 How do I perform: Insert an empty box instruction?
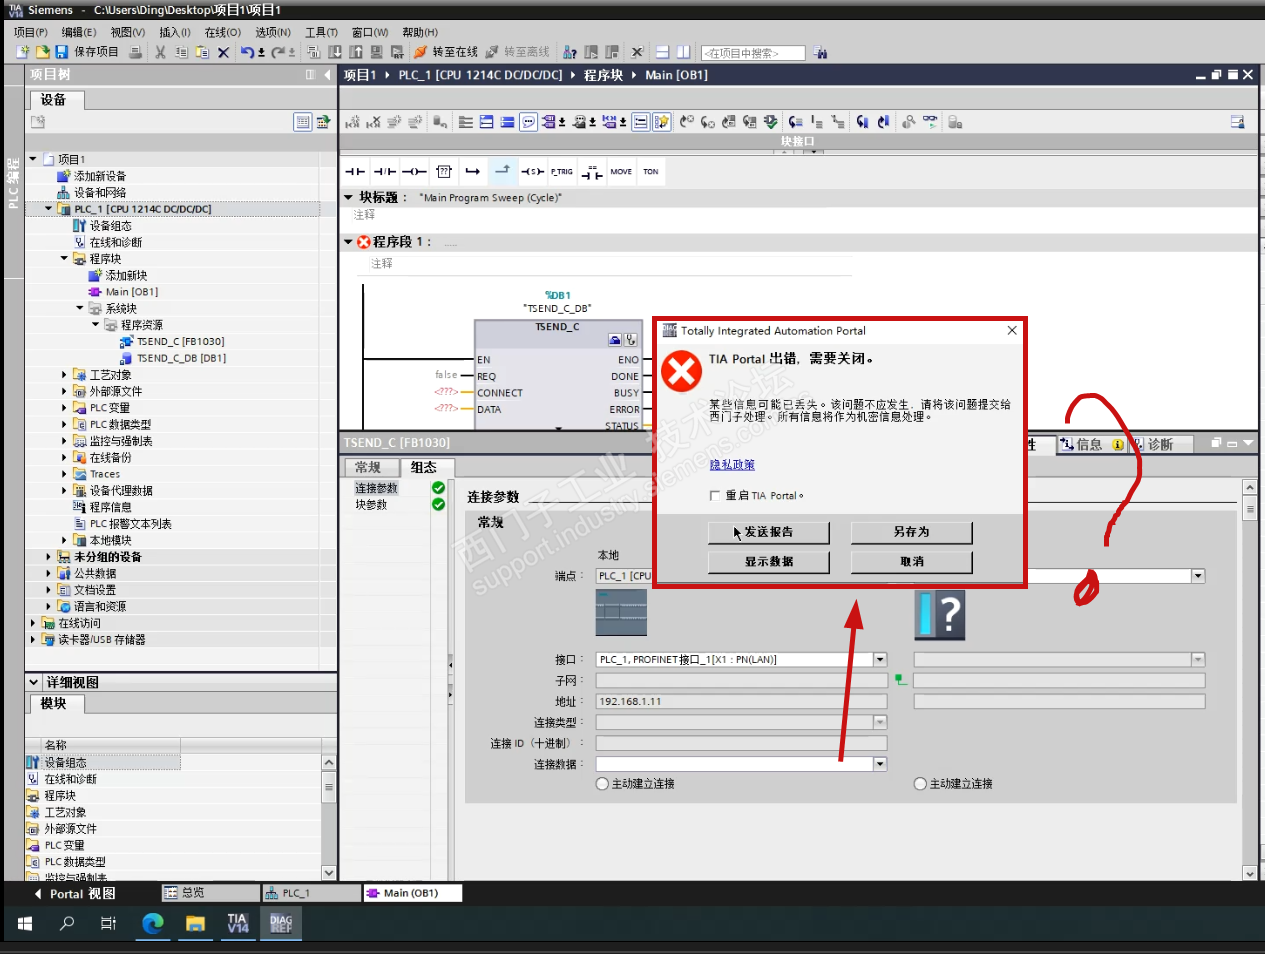[x=444, y=172]
